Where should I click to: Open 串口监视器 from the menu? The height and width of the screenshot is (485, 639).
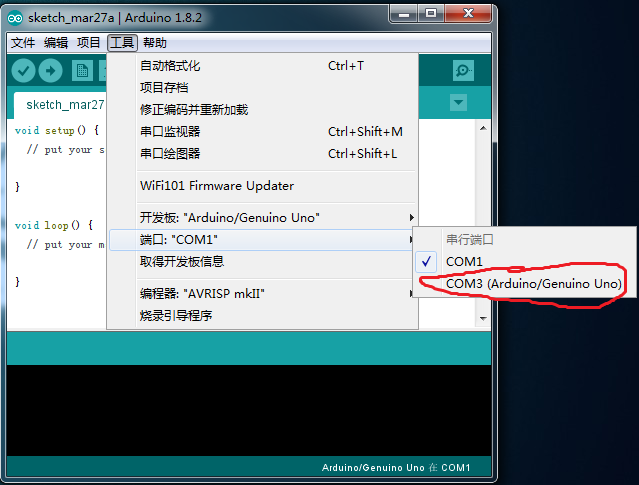click(262, 132)
